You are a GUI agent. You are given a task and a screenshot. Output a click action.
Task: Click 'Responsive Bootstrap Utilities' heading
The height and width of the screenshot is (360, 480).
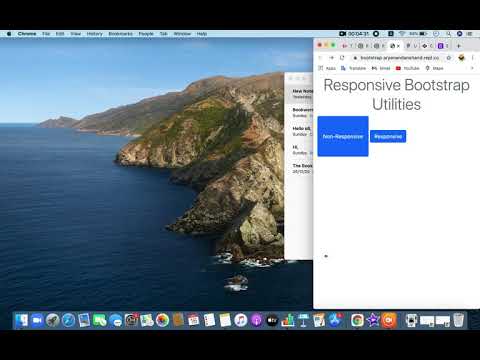(x=397, y=95)
